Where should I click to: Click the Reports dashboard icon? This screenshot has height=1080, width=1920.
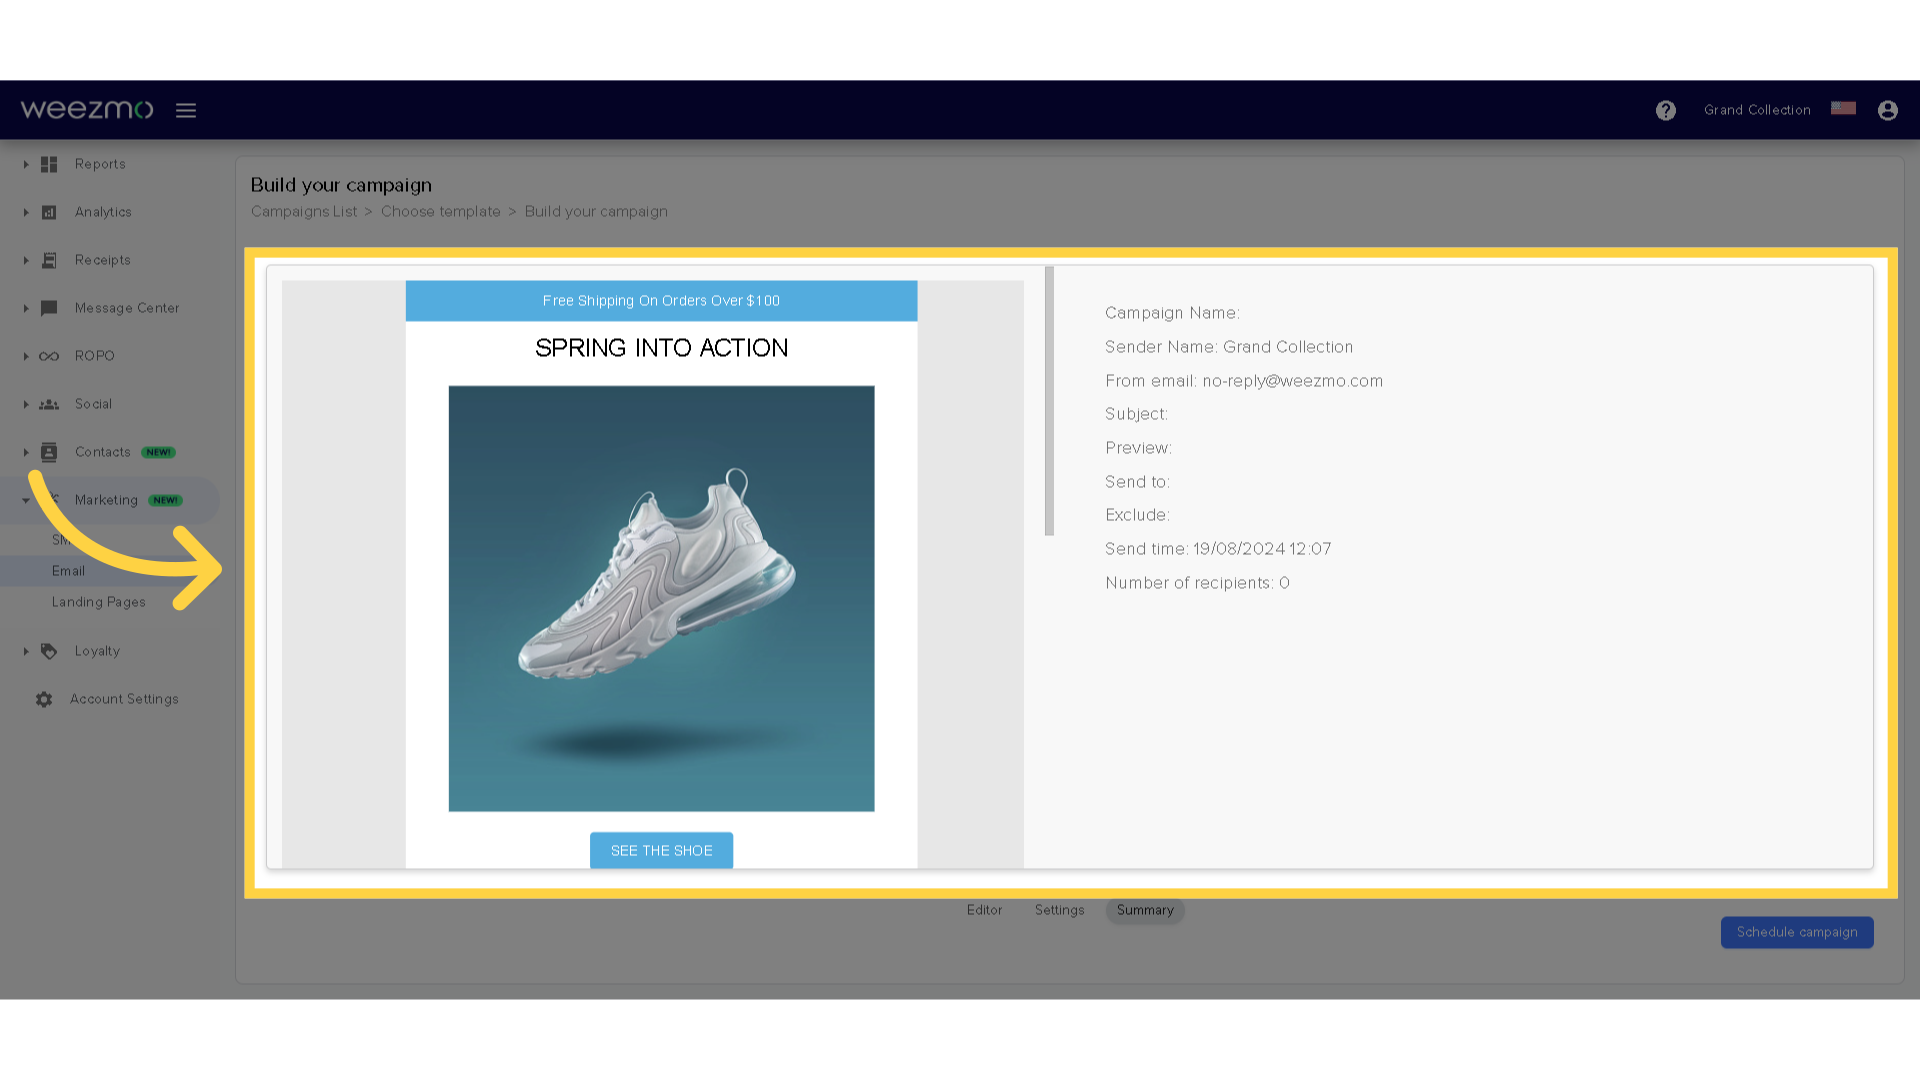pos(49,164)
